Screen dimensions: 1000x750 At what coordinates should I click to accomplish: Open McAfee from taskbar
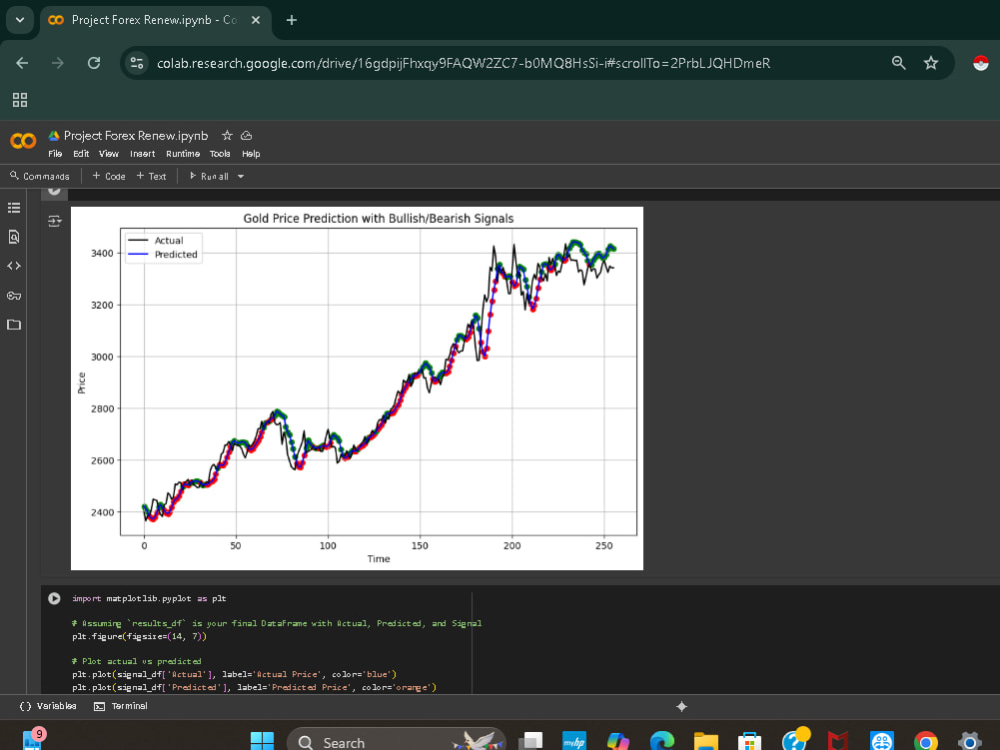837,741
